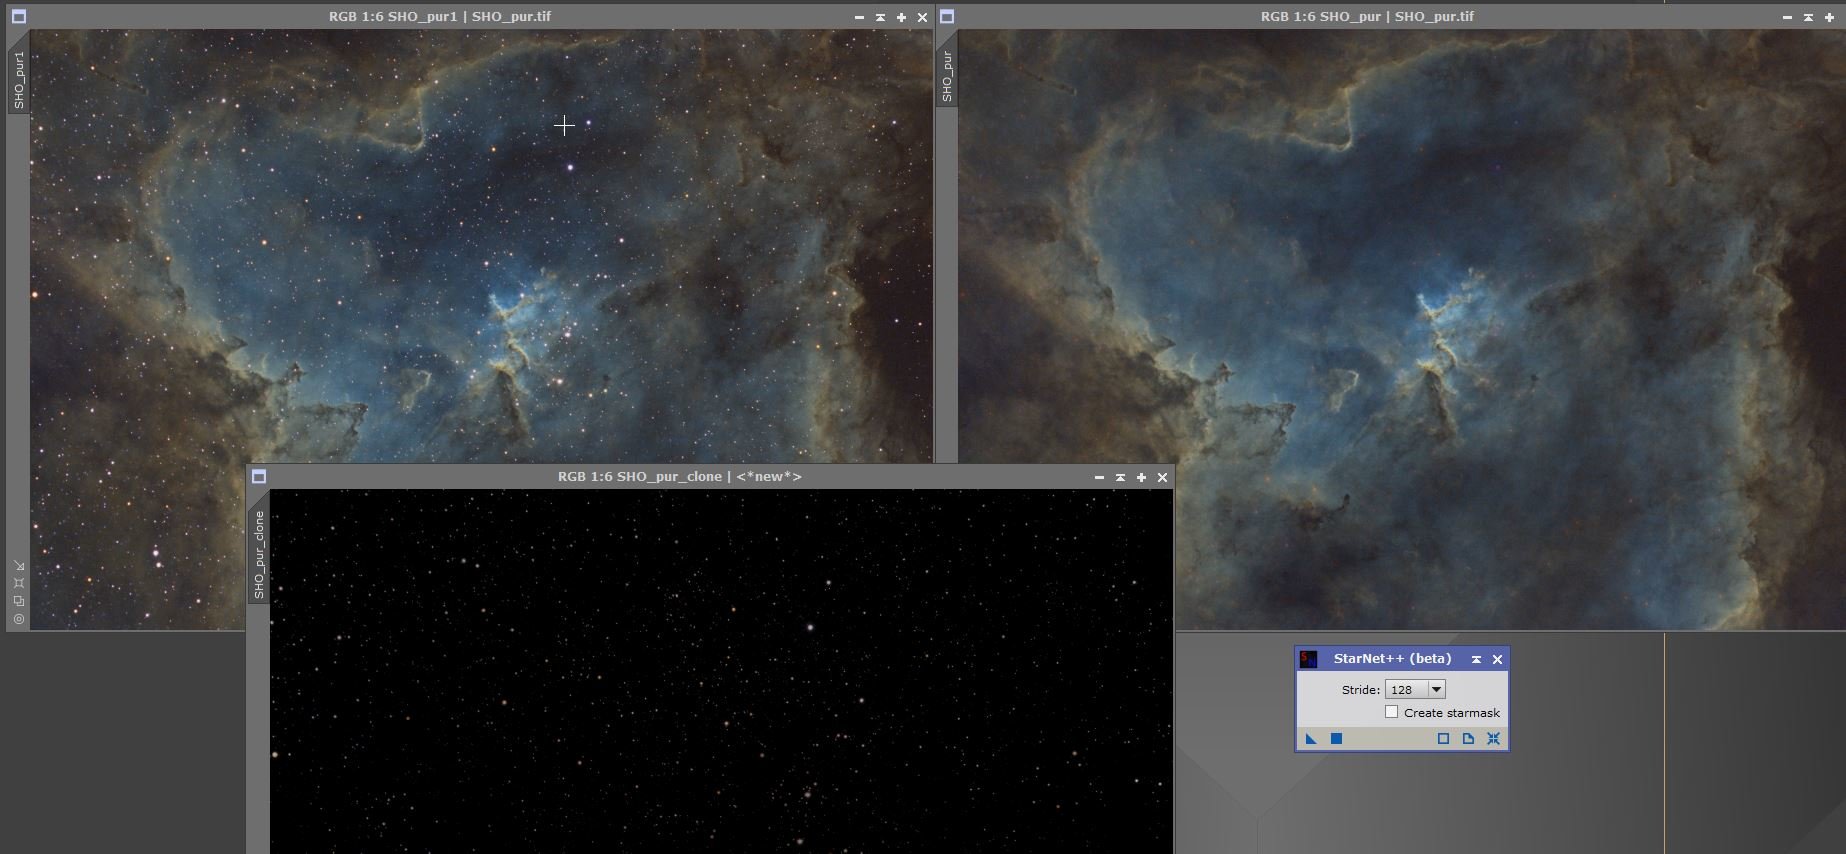This screenshot has width=1846, height=854.
Task: Shade the StarNet++ dialog window
Action: [1476, 659]
